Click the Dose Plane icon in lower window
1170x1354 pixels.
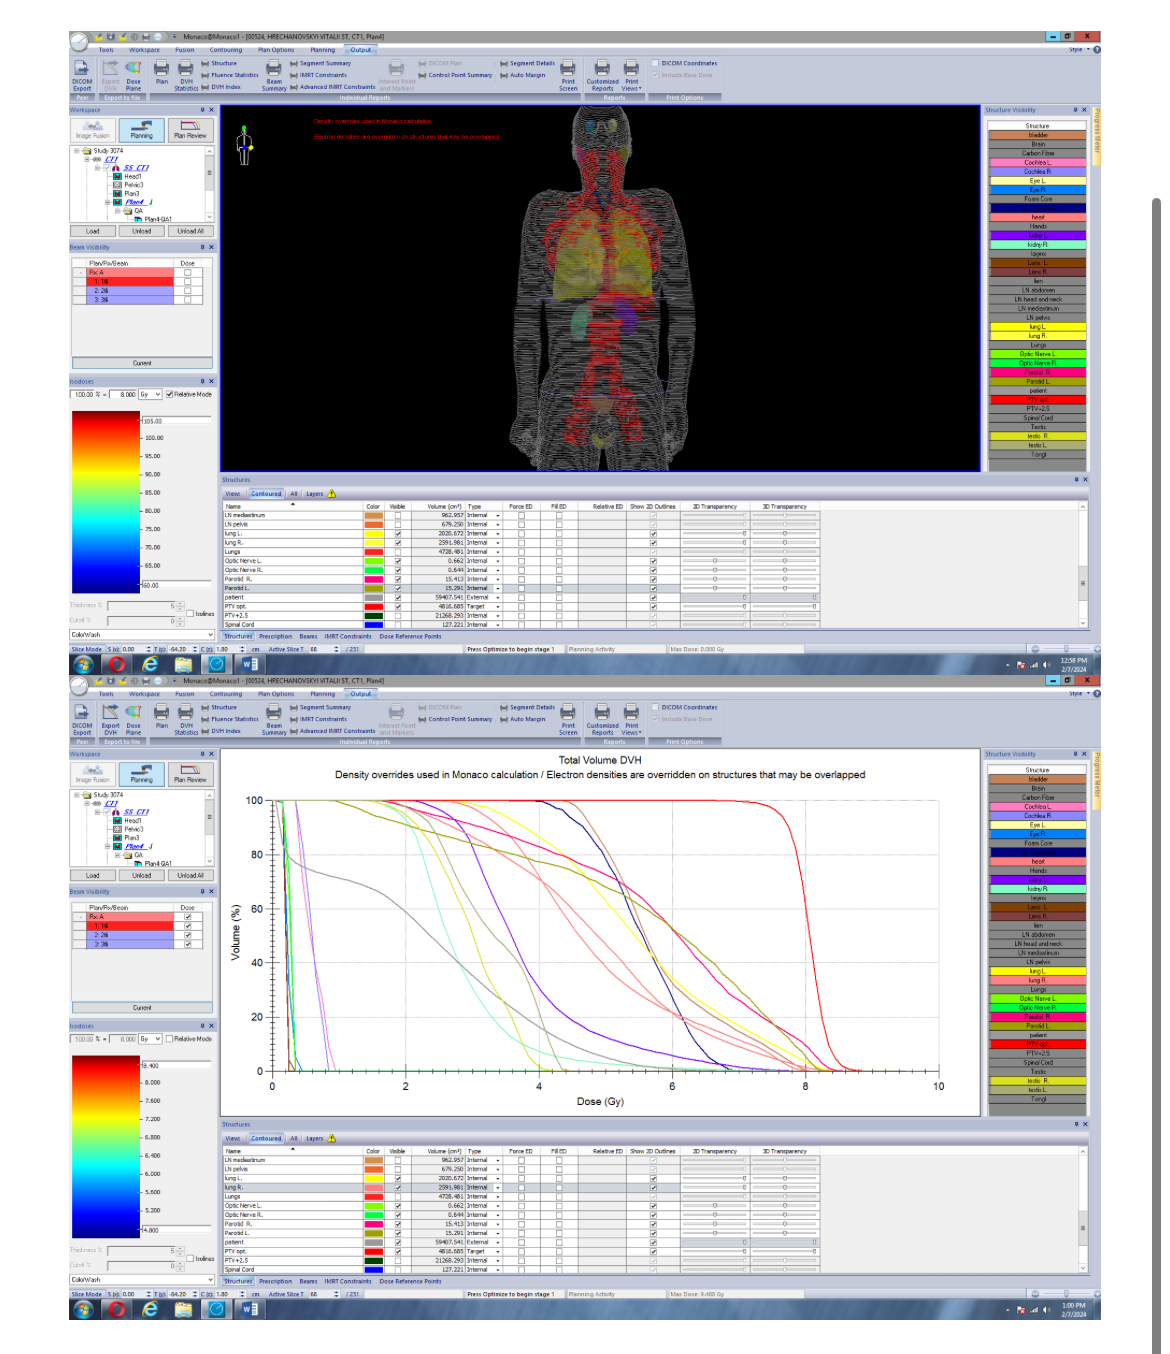[133, 718]
